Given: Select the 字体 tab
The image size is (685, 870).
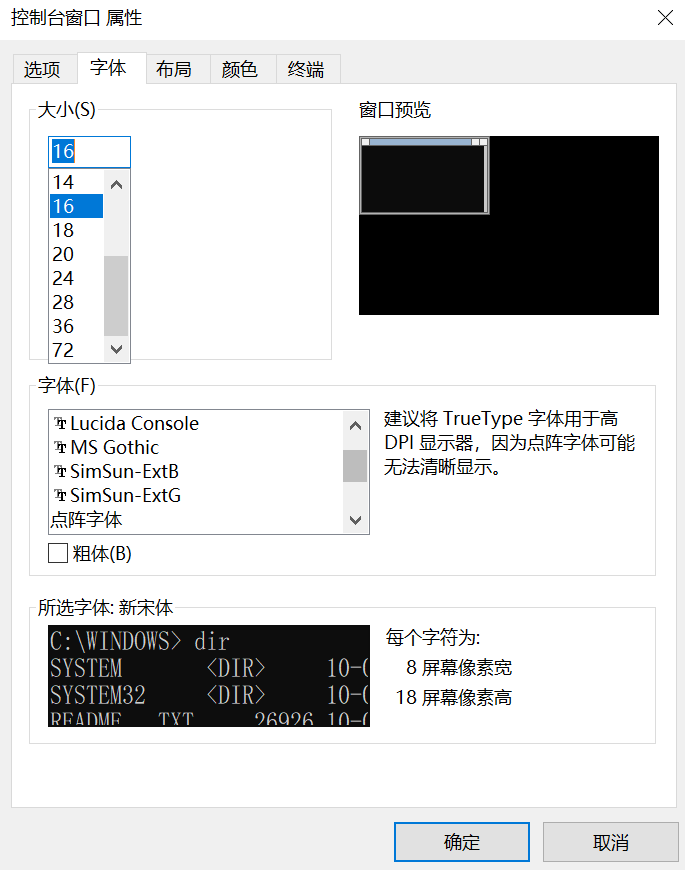Looking at the screenshot, I should 111,68.
